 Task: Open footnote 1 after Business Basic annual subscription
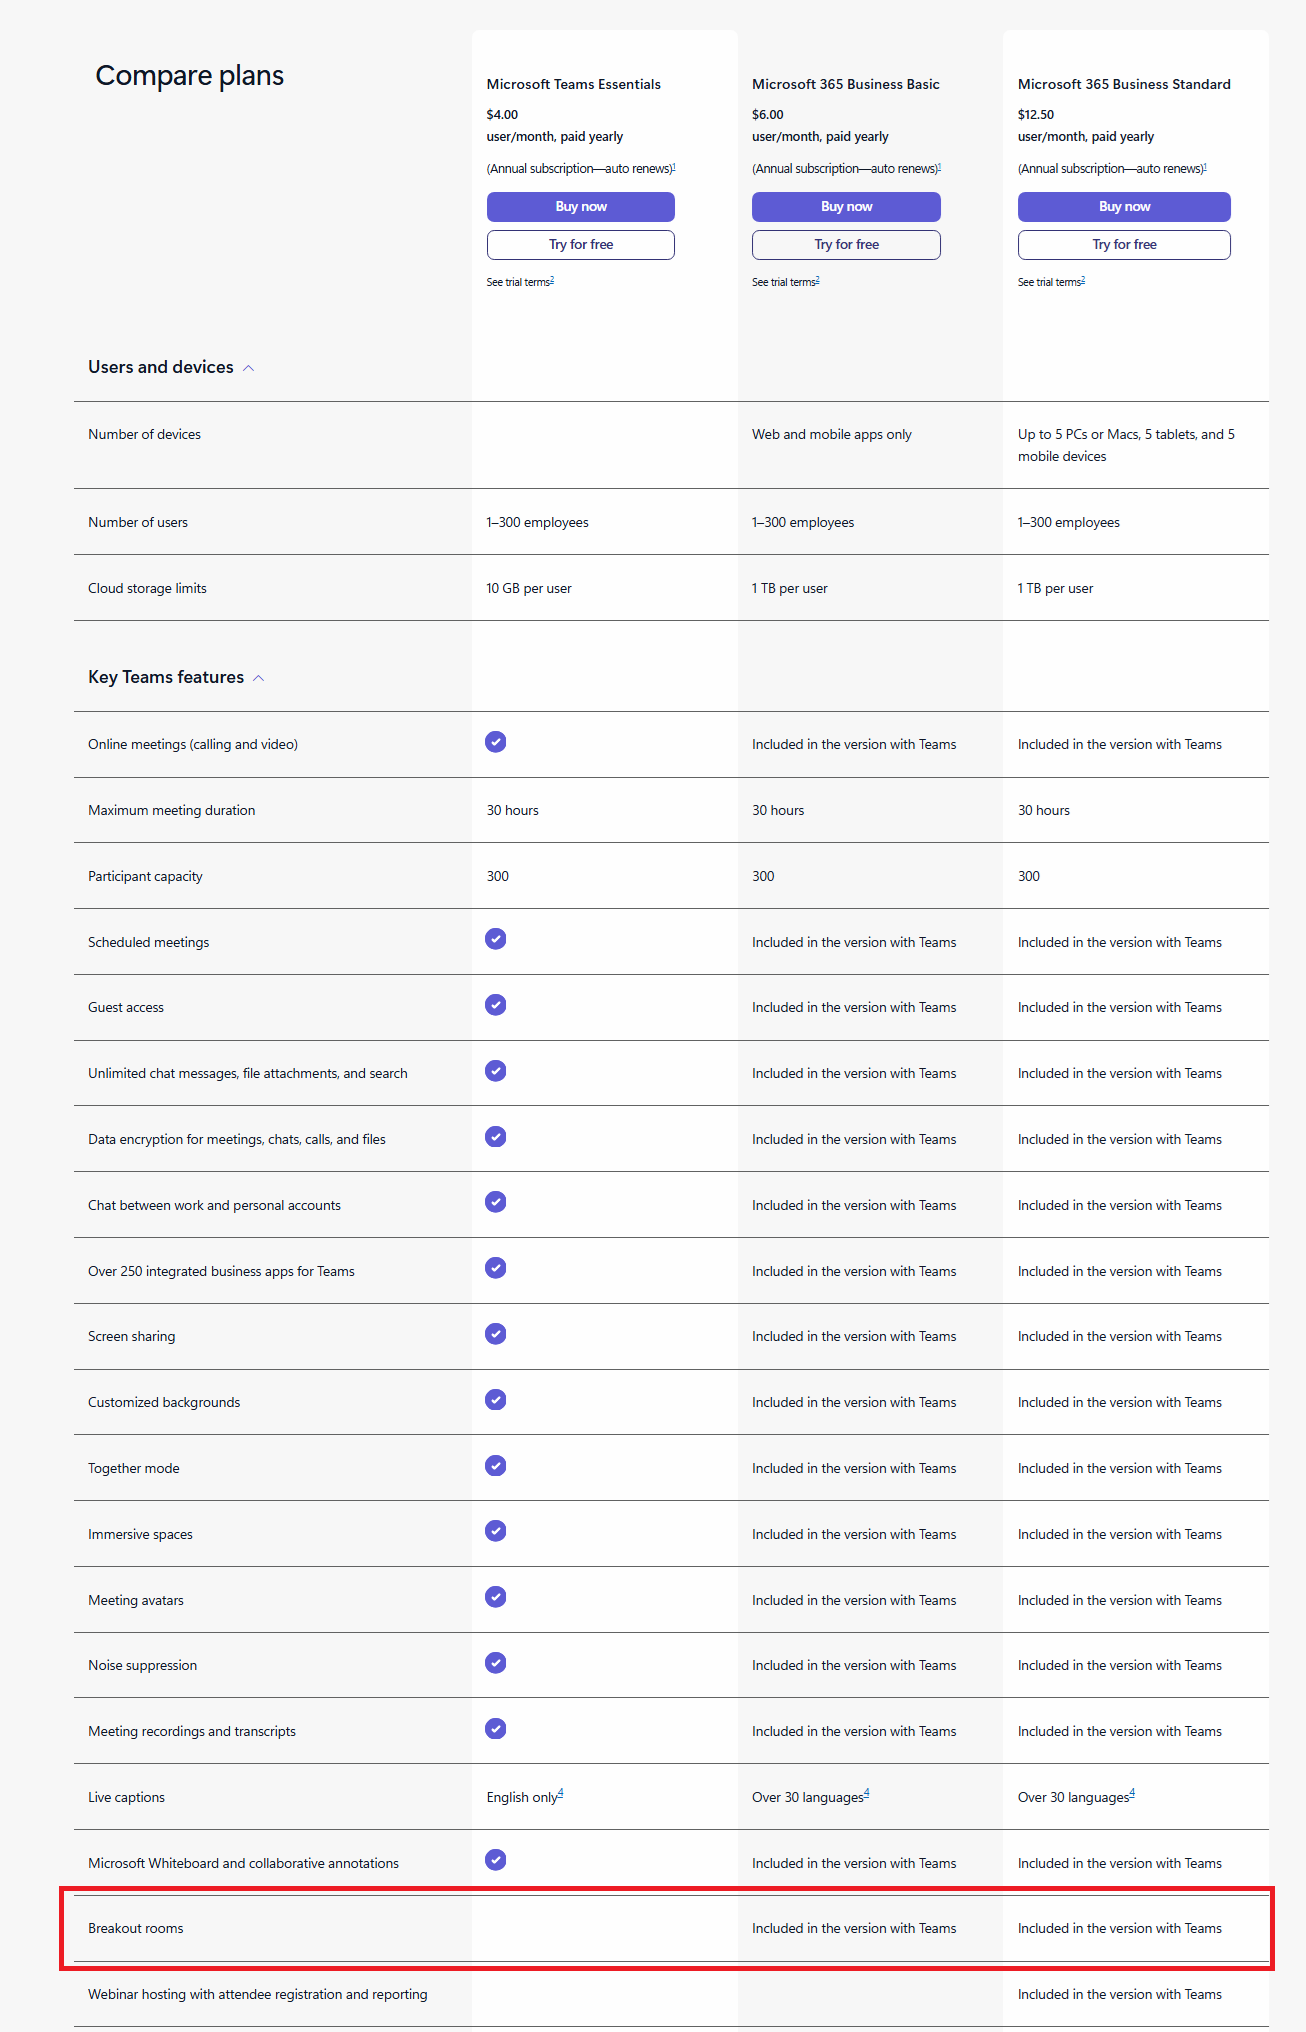939,166
